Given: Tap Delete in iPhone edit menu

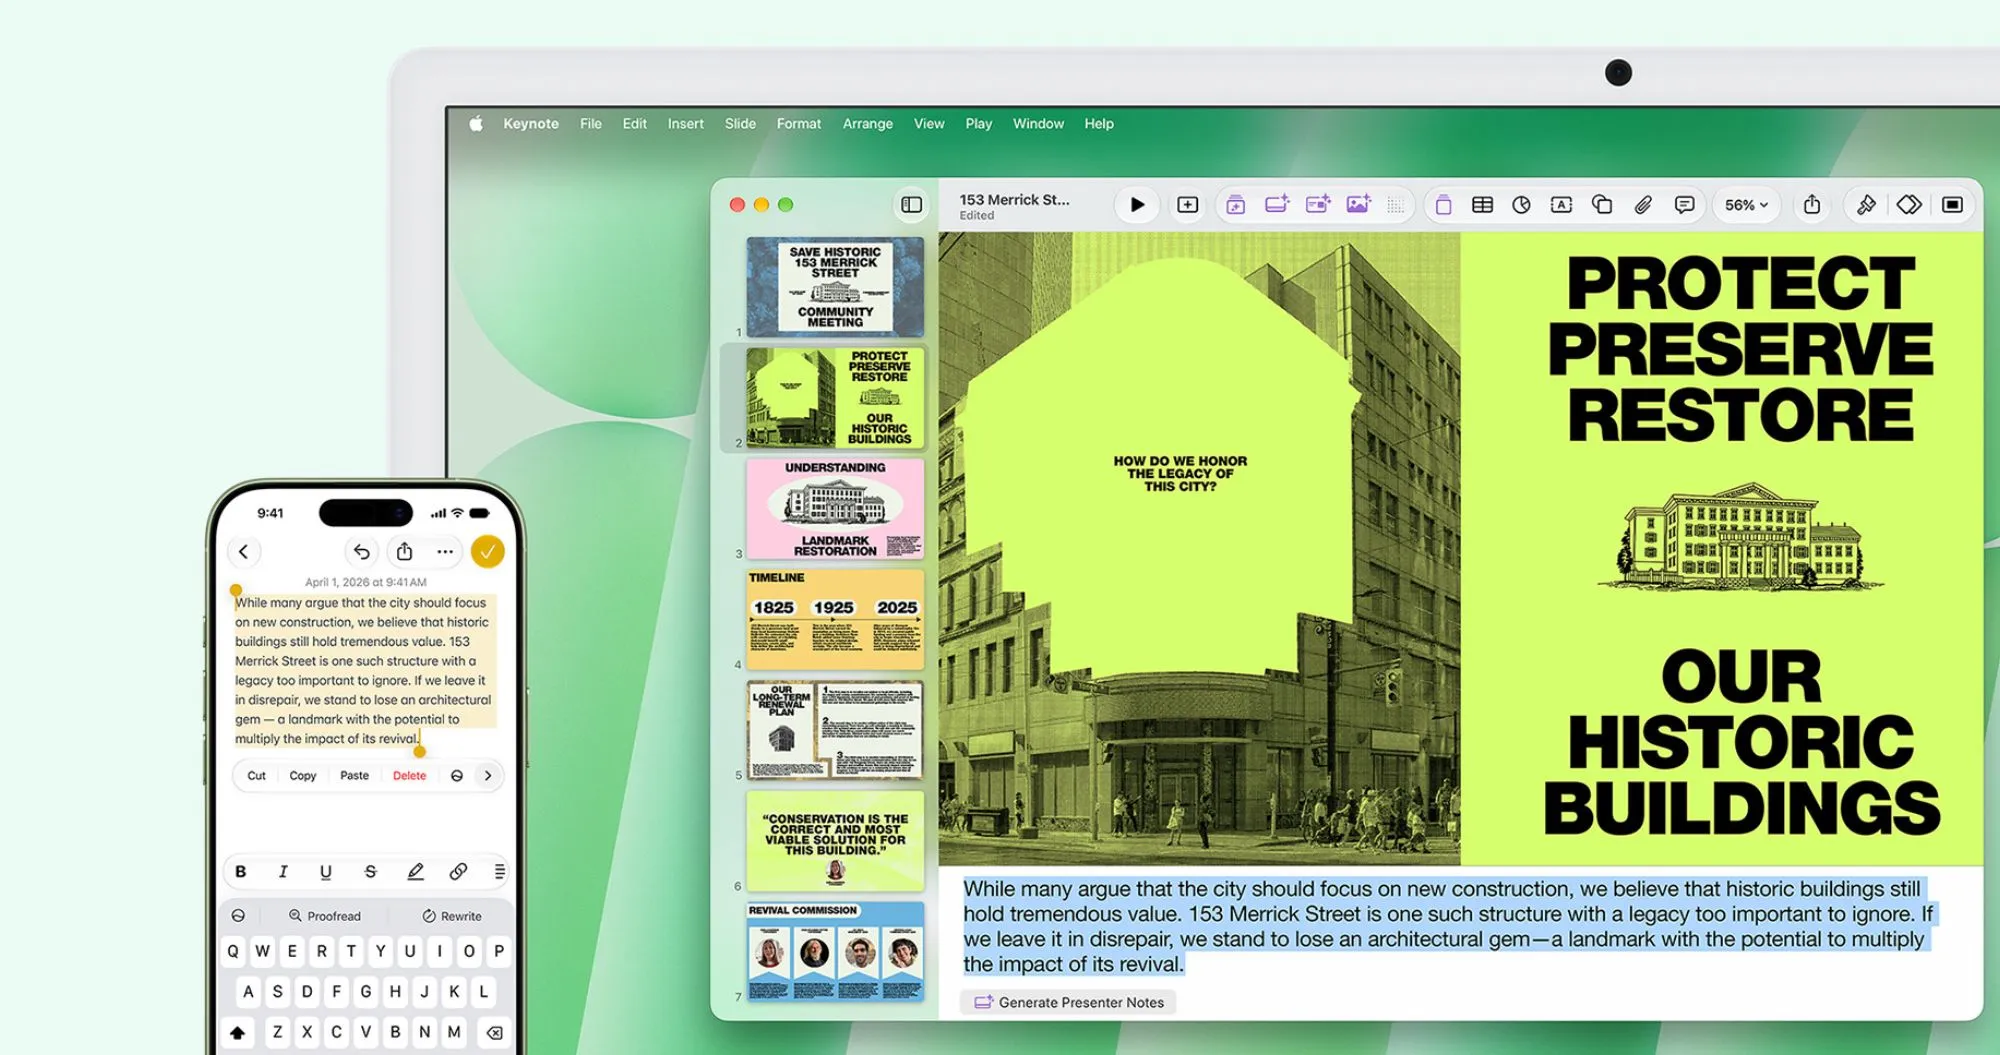Looking at the screenshot, I should 409,776.
